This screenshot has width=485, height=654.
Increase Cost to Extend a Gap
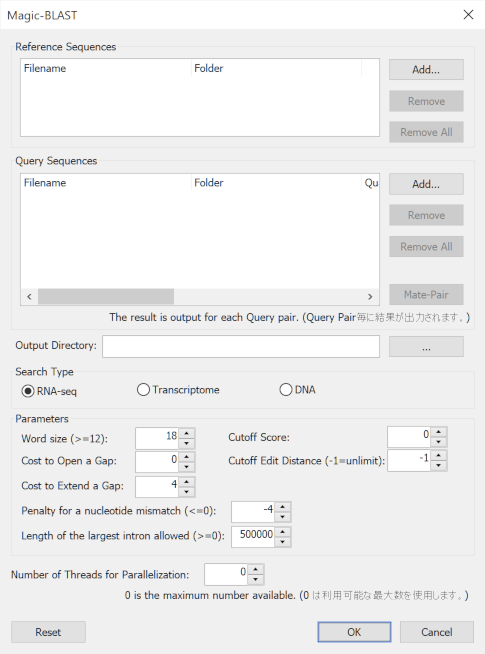186,482
